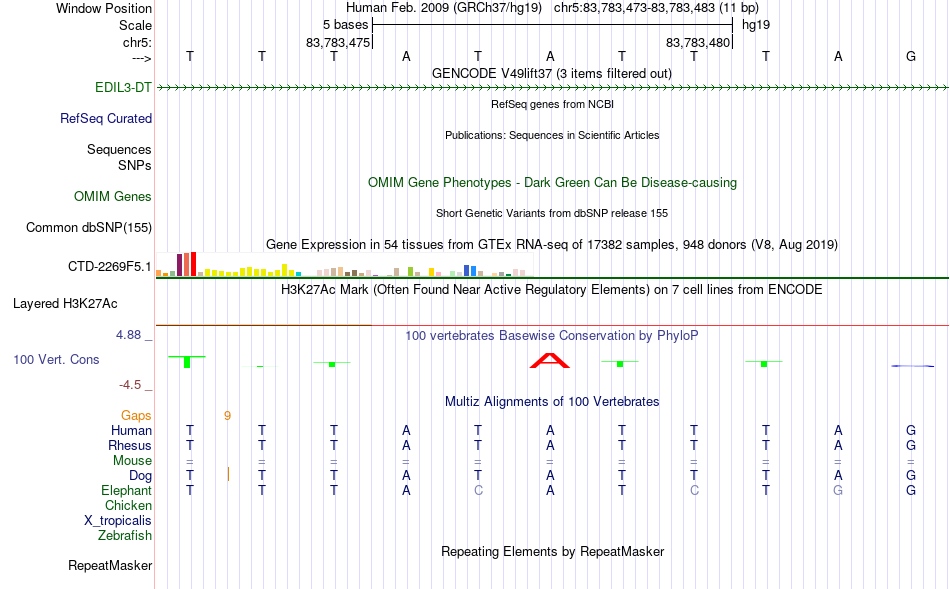Open the RefSeq Curated track label
Viewport: 950px width, 589px height.
(x=106, y=118)
